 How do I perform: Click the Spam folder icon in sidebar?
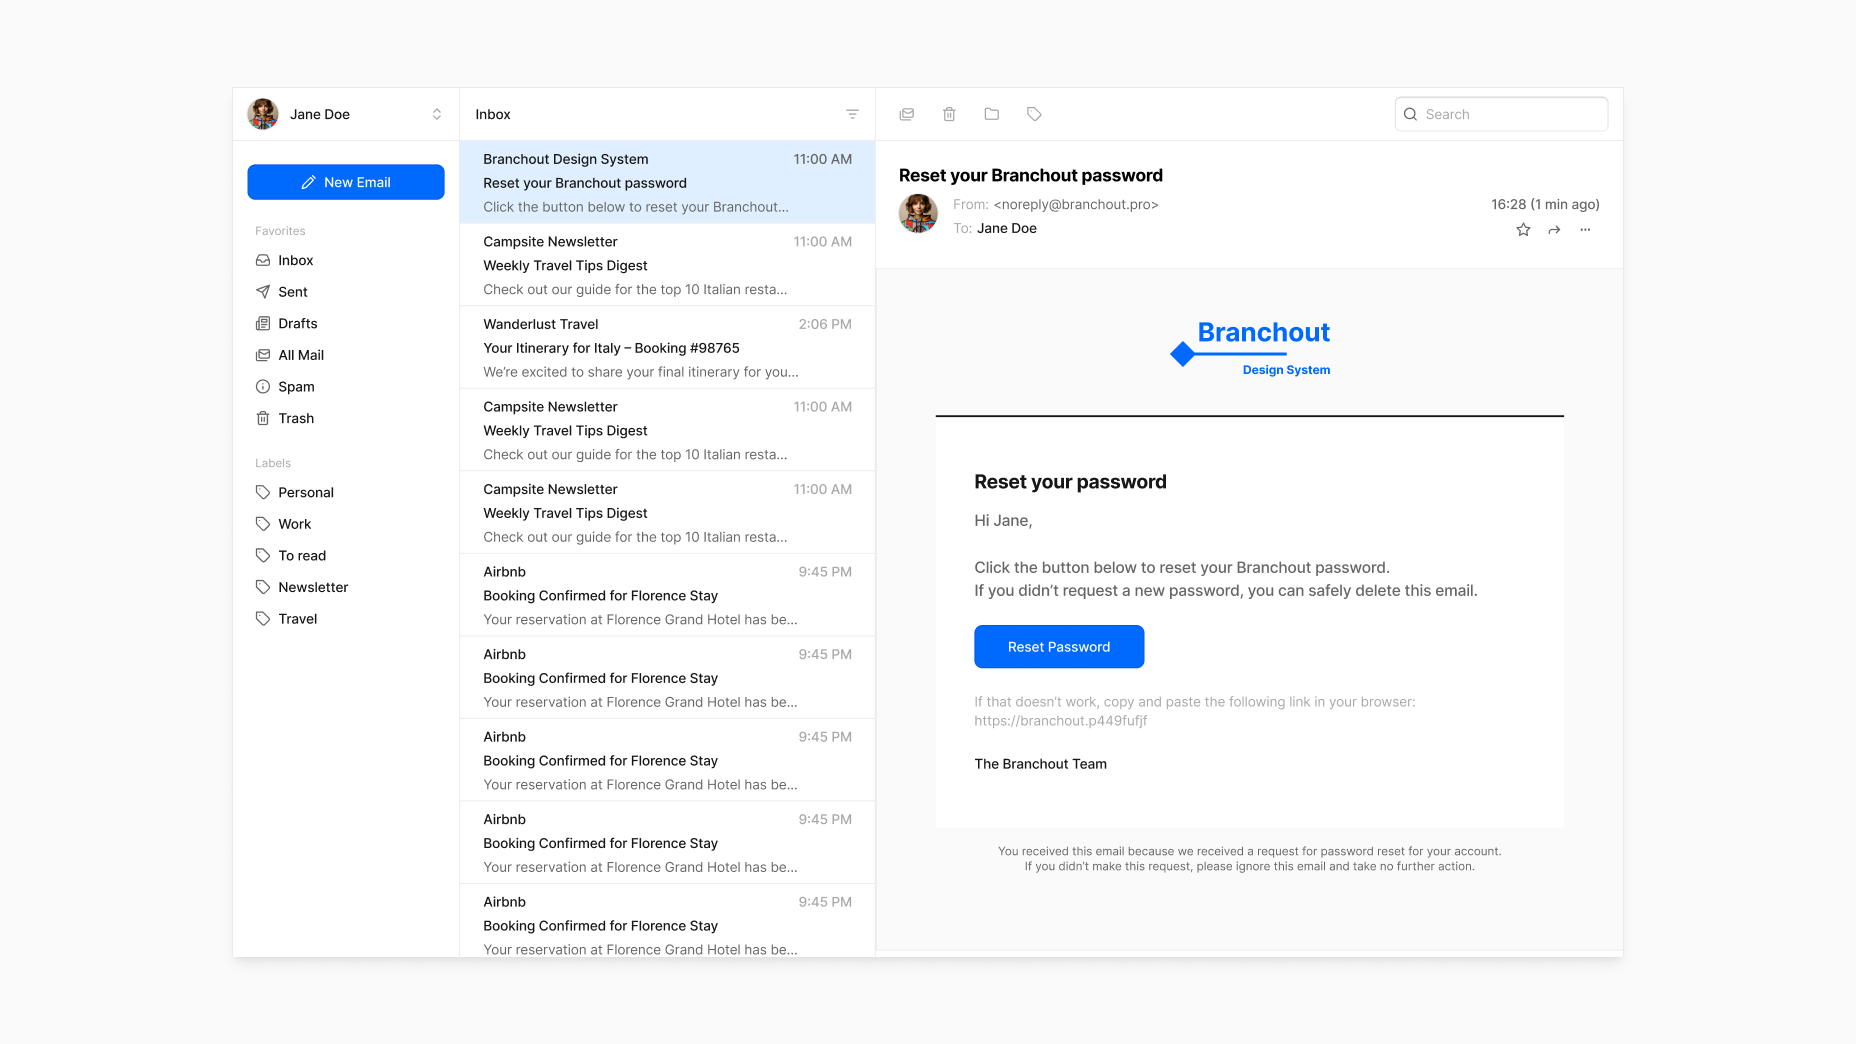(262, 386)
